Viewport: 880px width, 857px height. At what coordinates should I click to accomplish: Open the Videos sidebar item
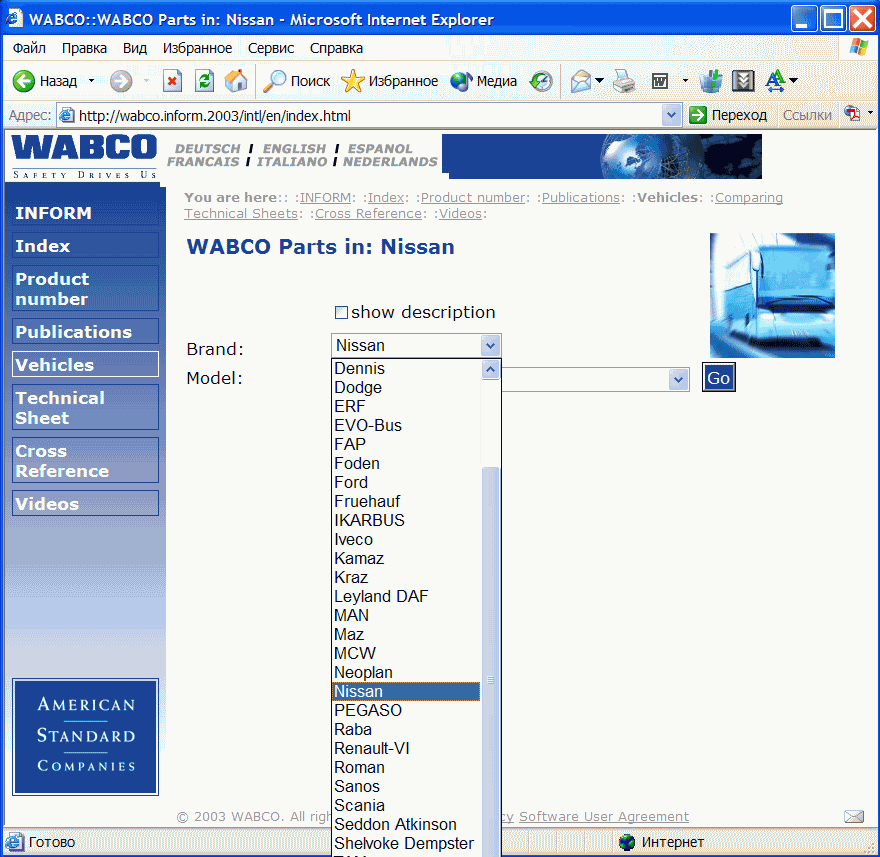pos(85,503)
